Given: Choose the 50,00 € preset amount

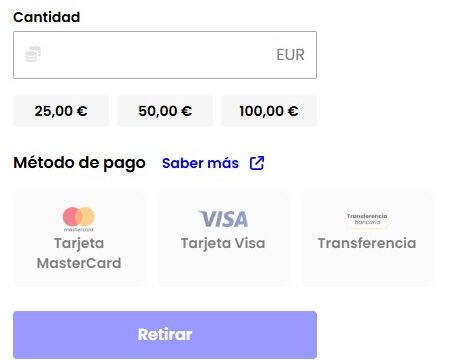Looking at the screenshot, I should [165, 111].
